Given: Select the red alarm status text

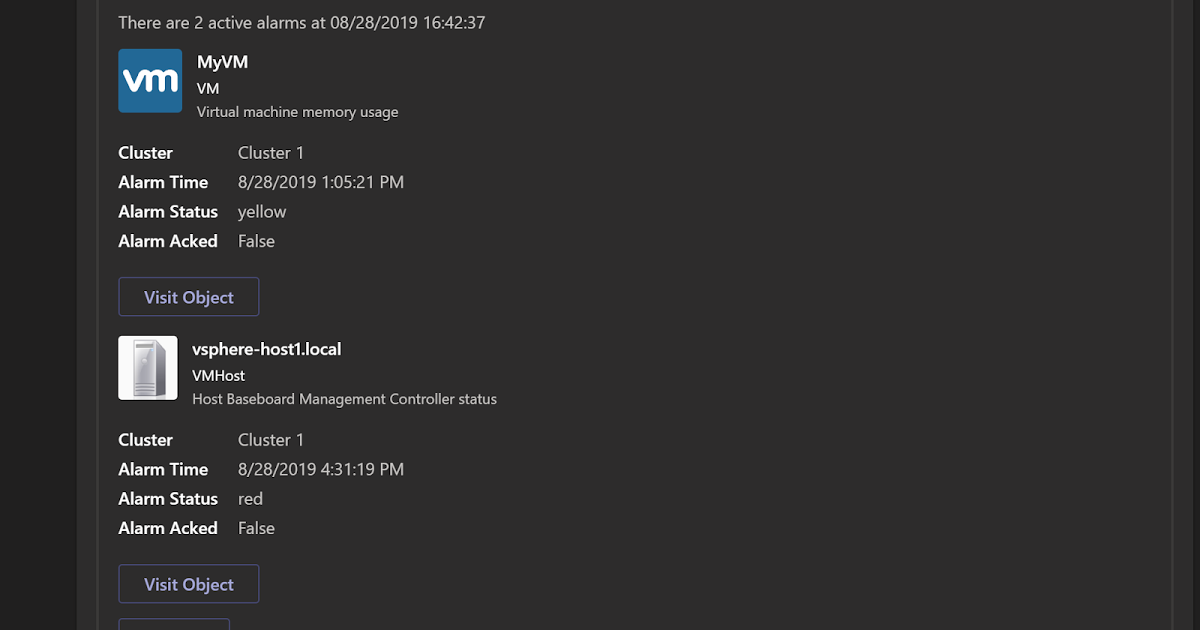Looking at the screenshot, I should (250, 498).
